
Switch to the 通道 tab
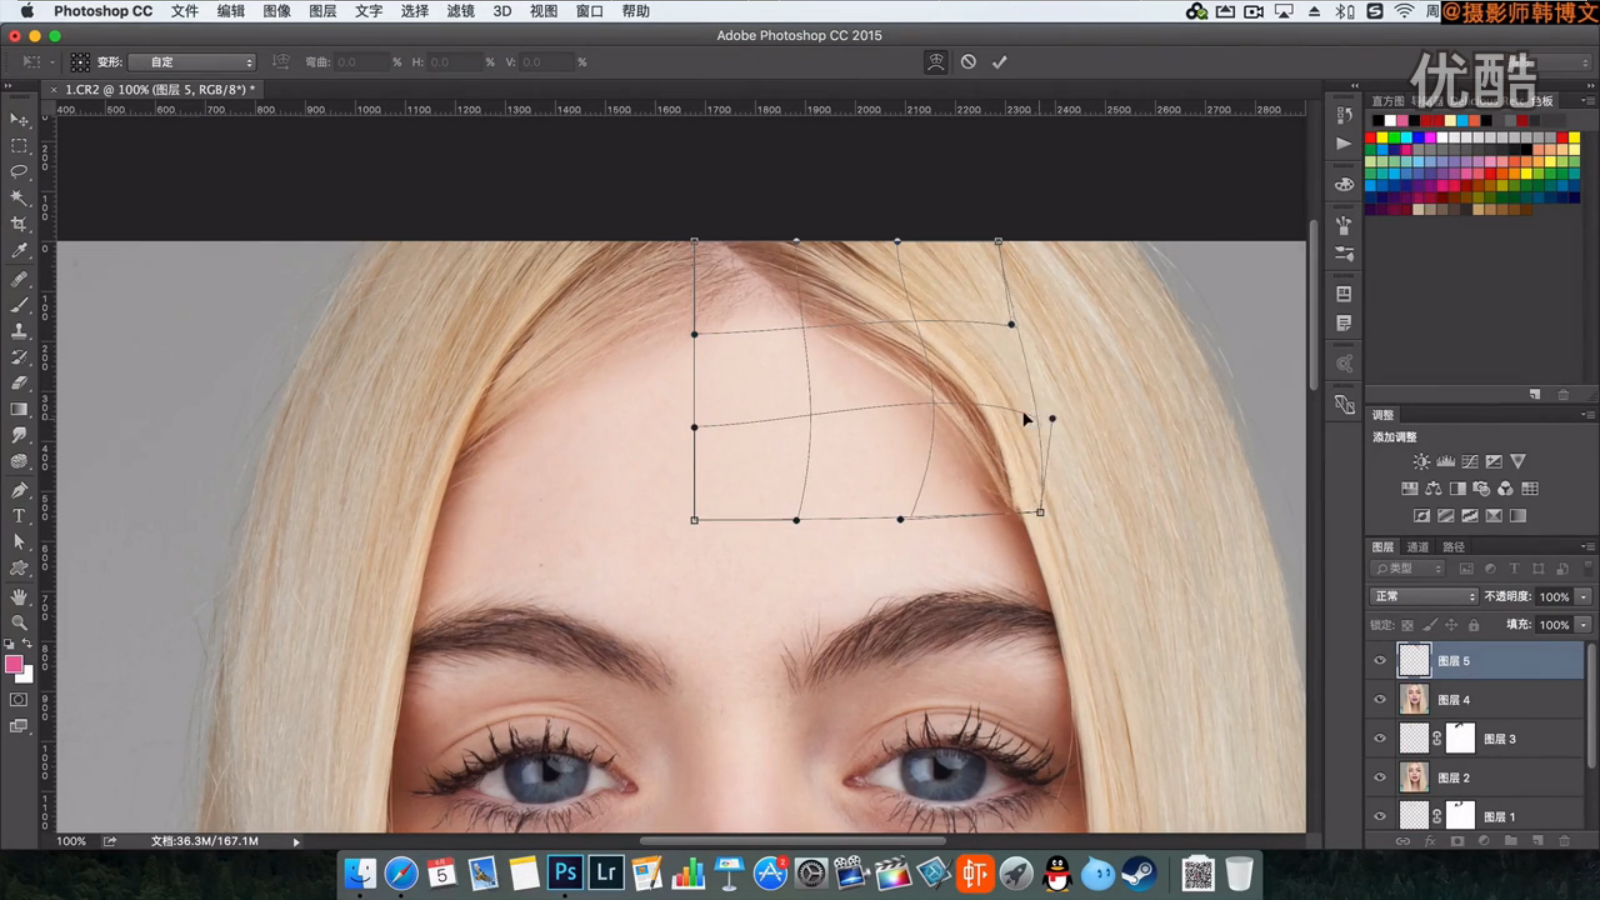1418,547
